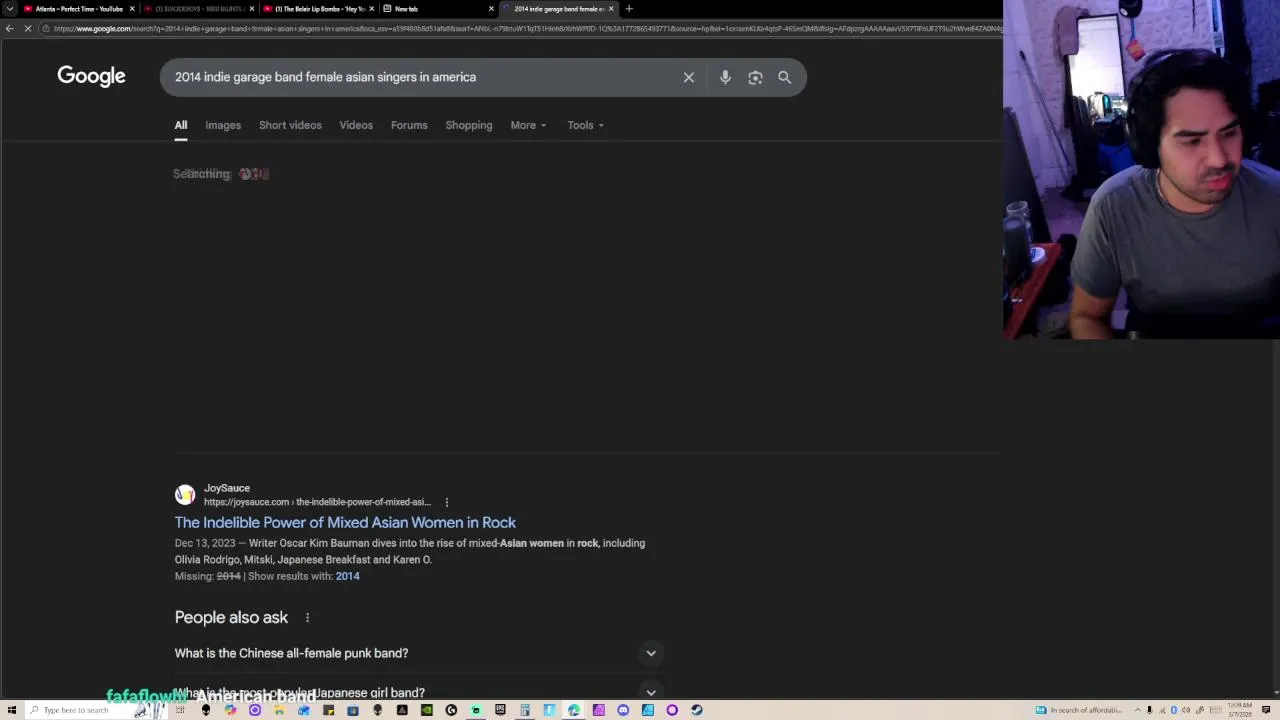Open Discord from the taskbar

click(x=623, y=710)
